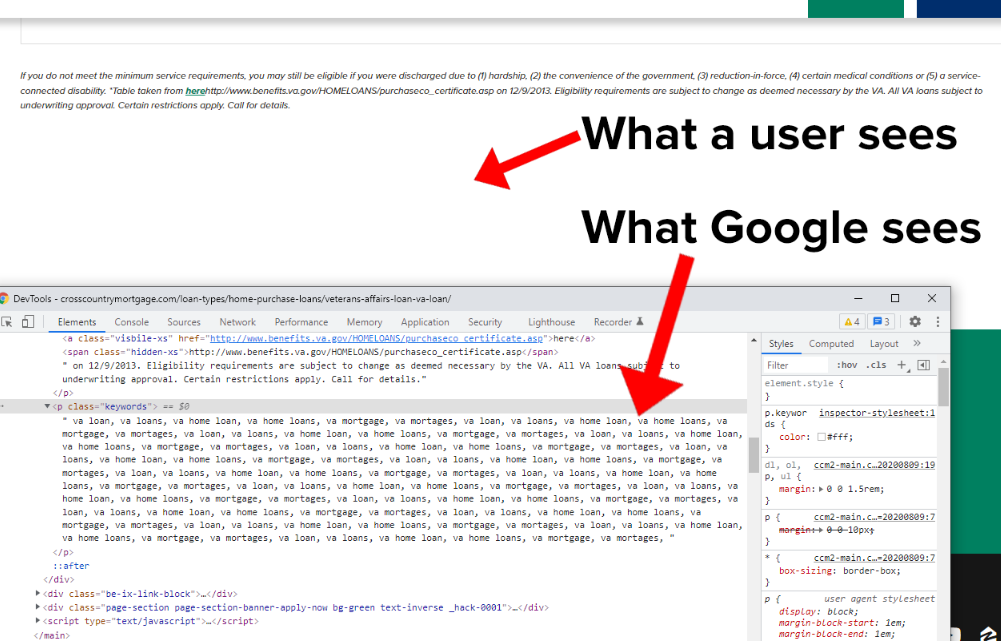Click the Styles Filter input field

point(795,365)
